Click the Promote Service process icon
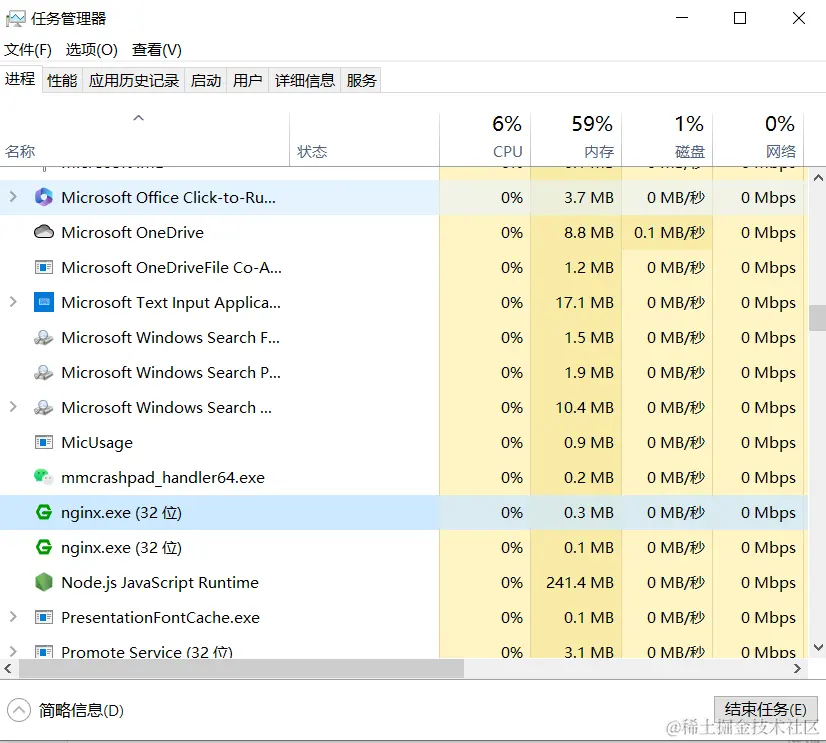Viewport: 826px width, 743px height. pos(44,651)
